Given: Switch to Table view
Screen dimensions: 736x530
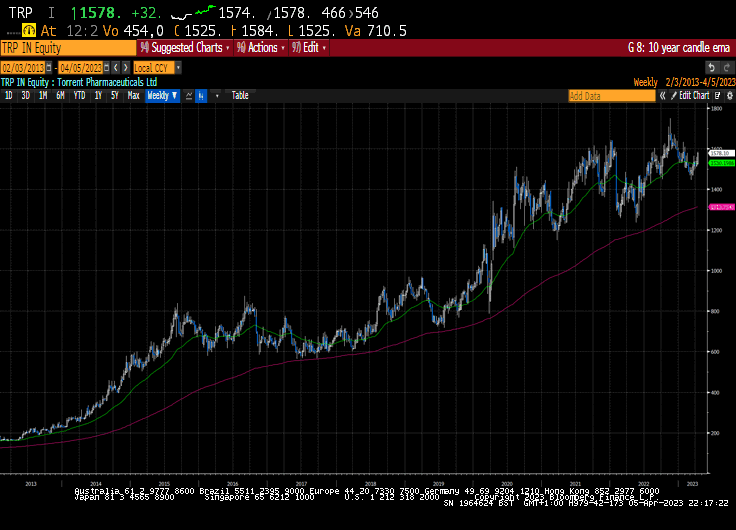Looking at the screenshot, I should (240, 96).
